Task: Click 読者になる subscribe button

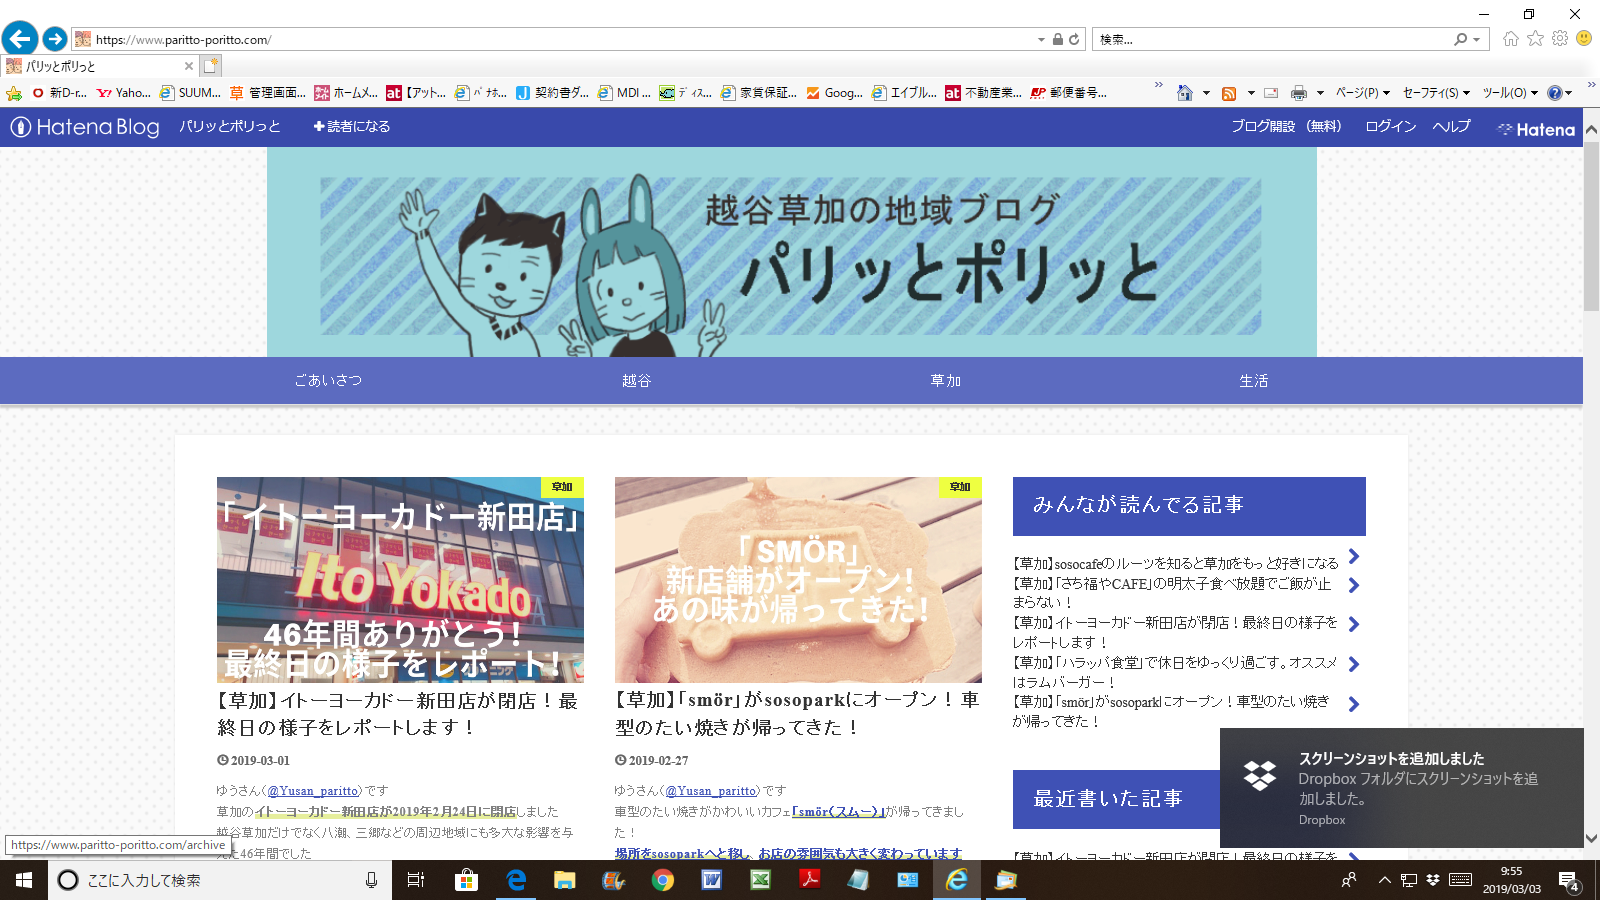Action: [352, 127]
